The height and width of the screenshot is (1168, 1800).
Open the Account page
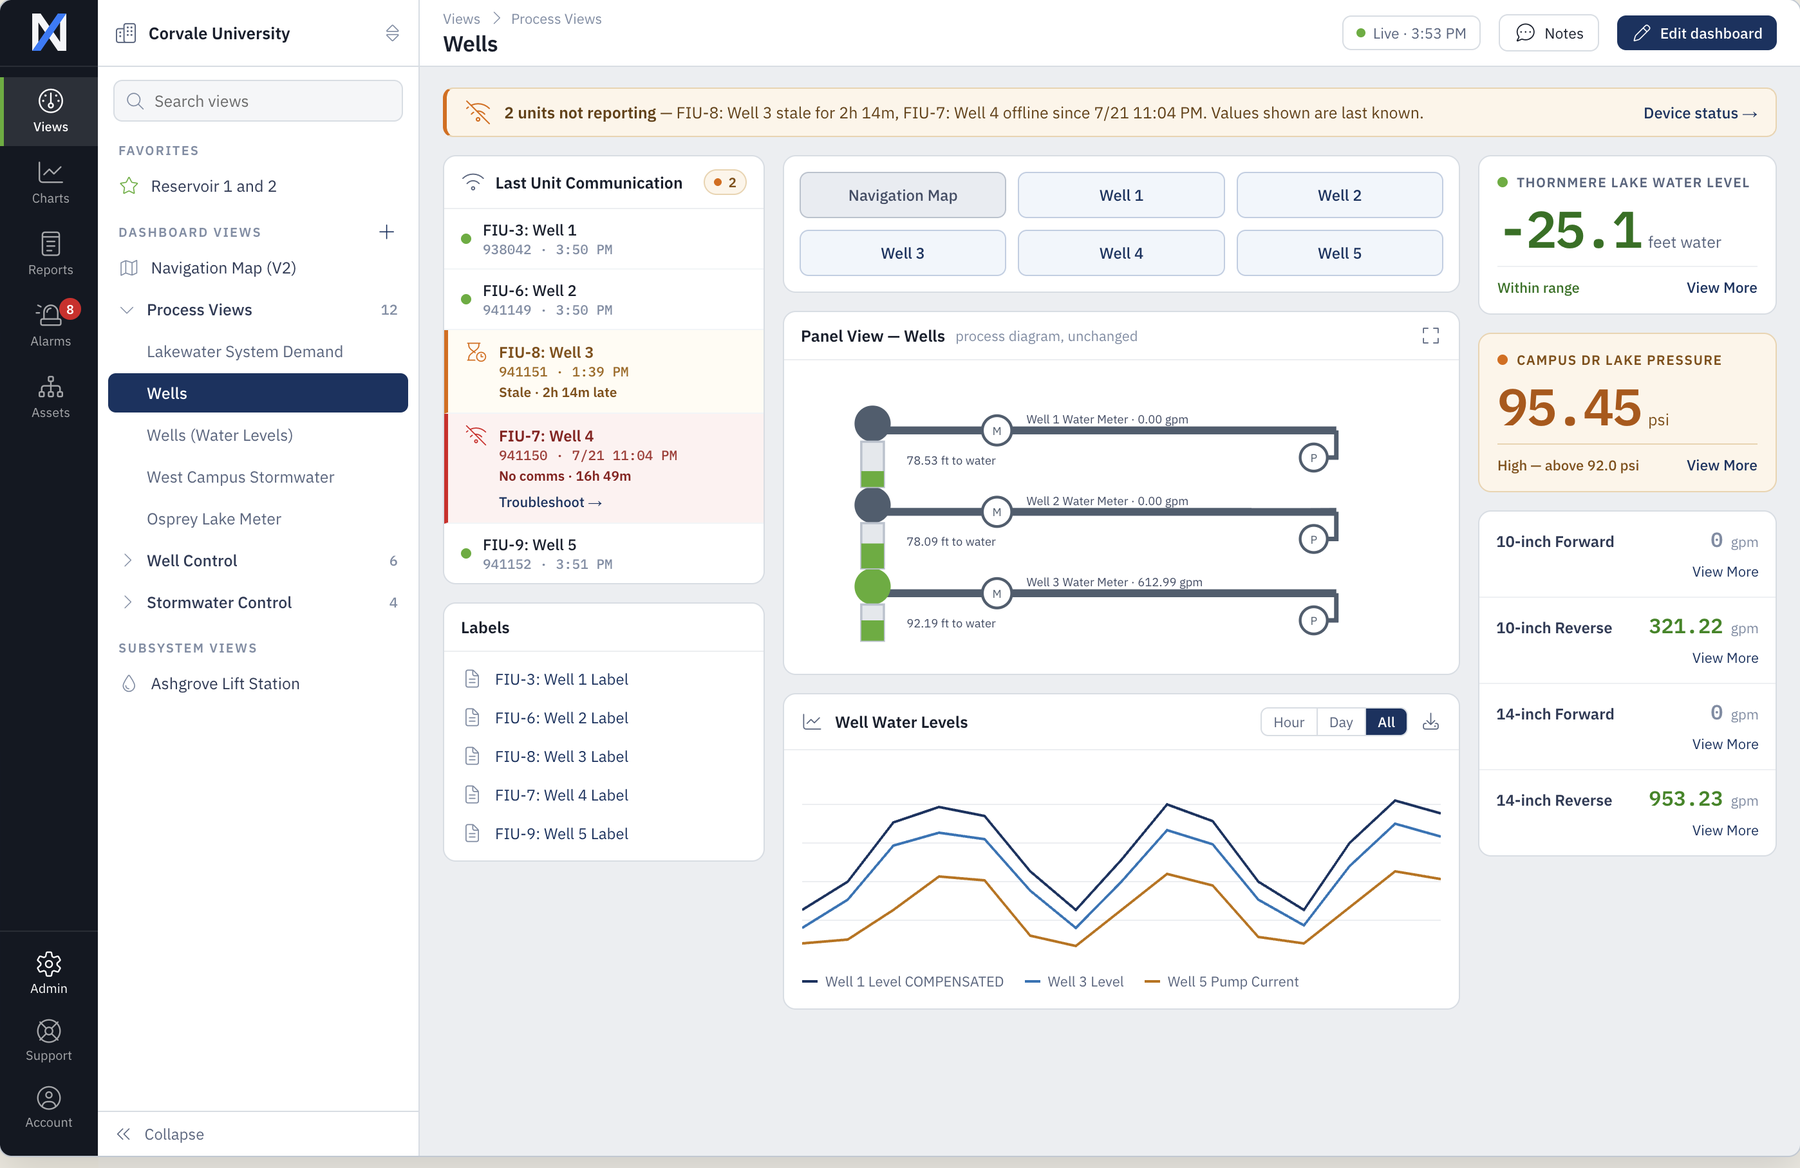49,1107
